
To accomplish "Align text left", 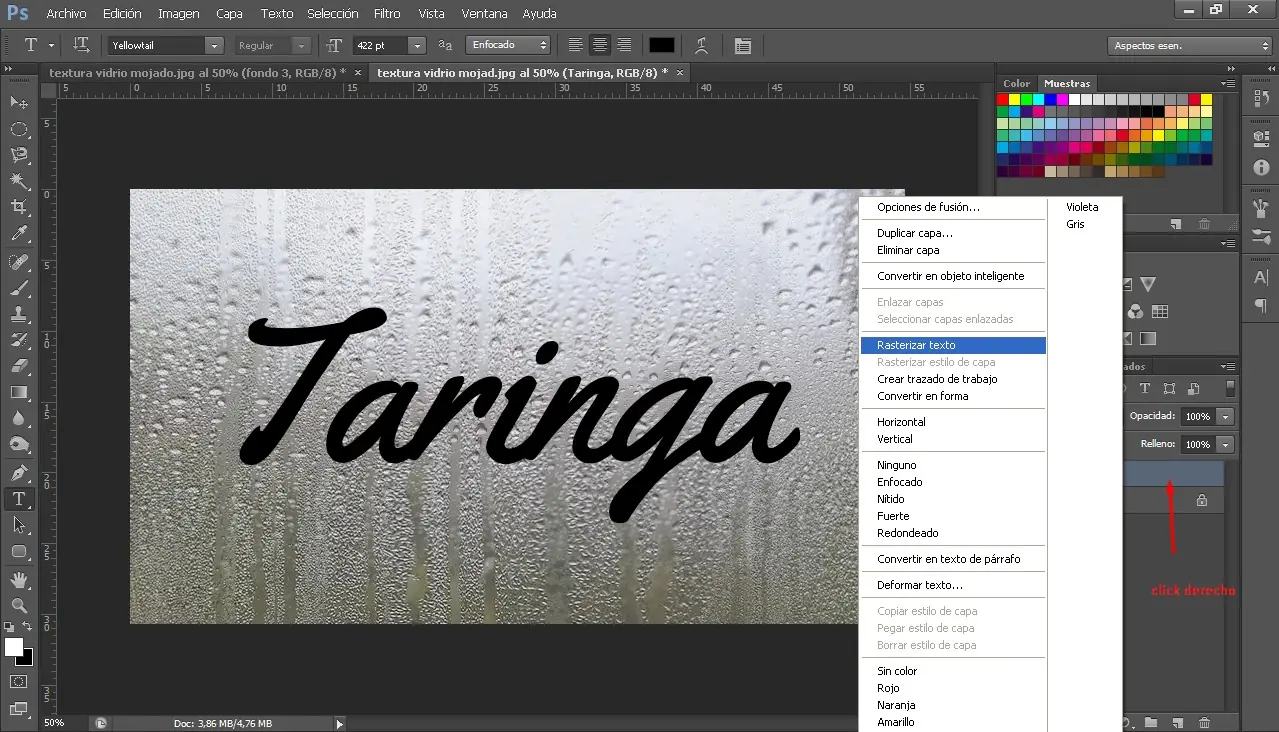I will coord(576,45).
